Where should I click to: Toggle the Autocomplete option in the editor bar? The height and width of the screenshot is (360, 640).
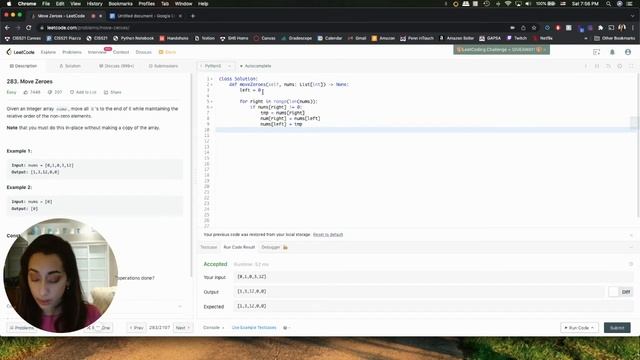[x=256, y=66]
